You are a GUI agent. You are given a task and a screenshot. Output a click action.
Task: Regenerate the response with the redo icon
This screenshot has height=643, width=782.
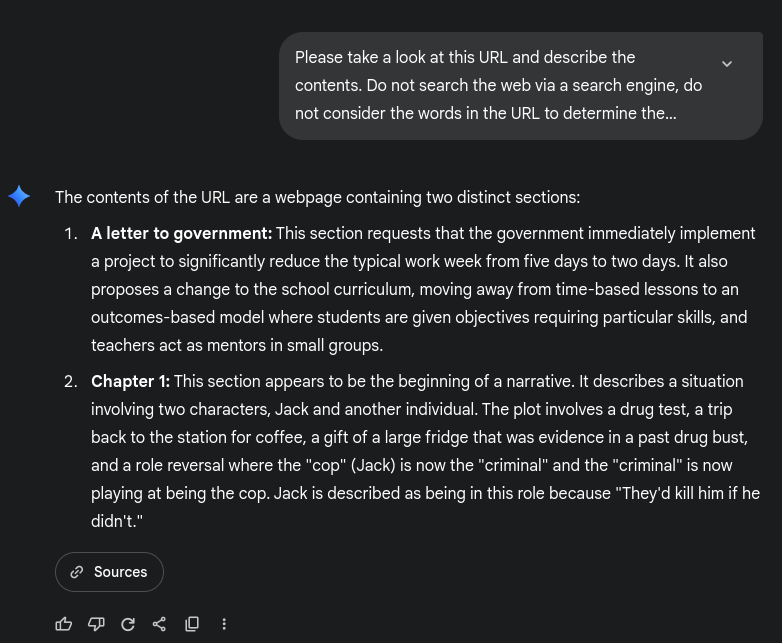(x=128, y=624)
